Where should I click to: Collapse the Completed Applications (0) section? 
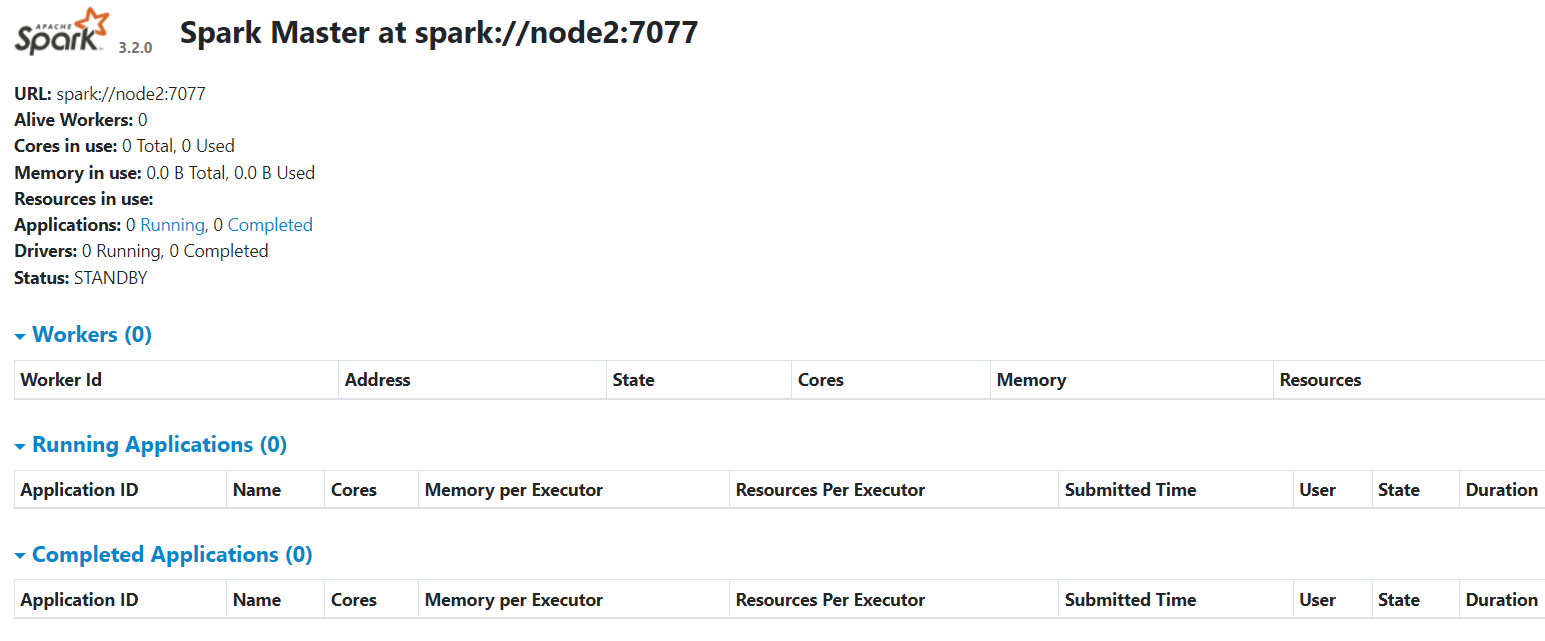[x=163, y=554]
